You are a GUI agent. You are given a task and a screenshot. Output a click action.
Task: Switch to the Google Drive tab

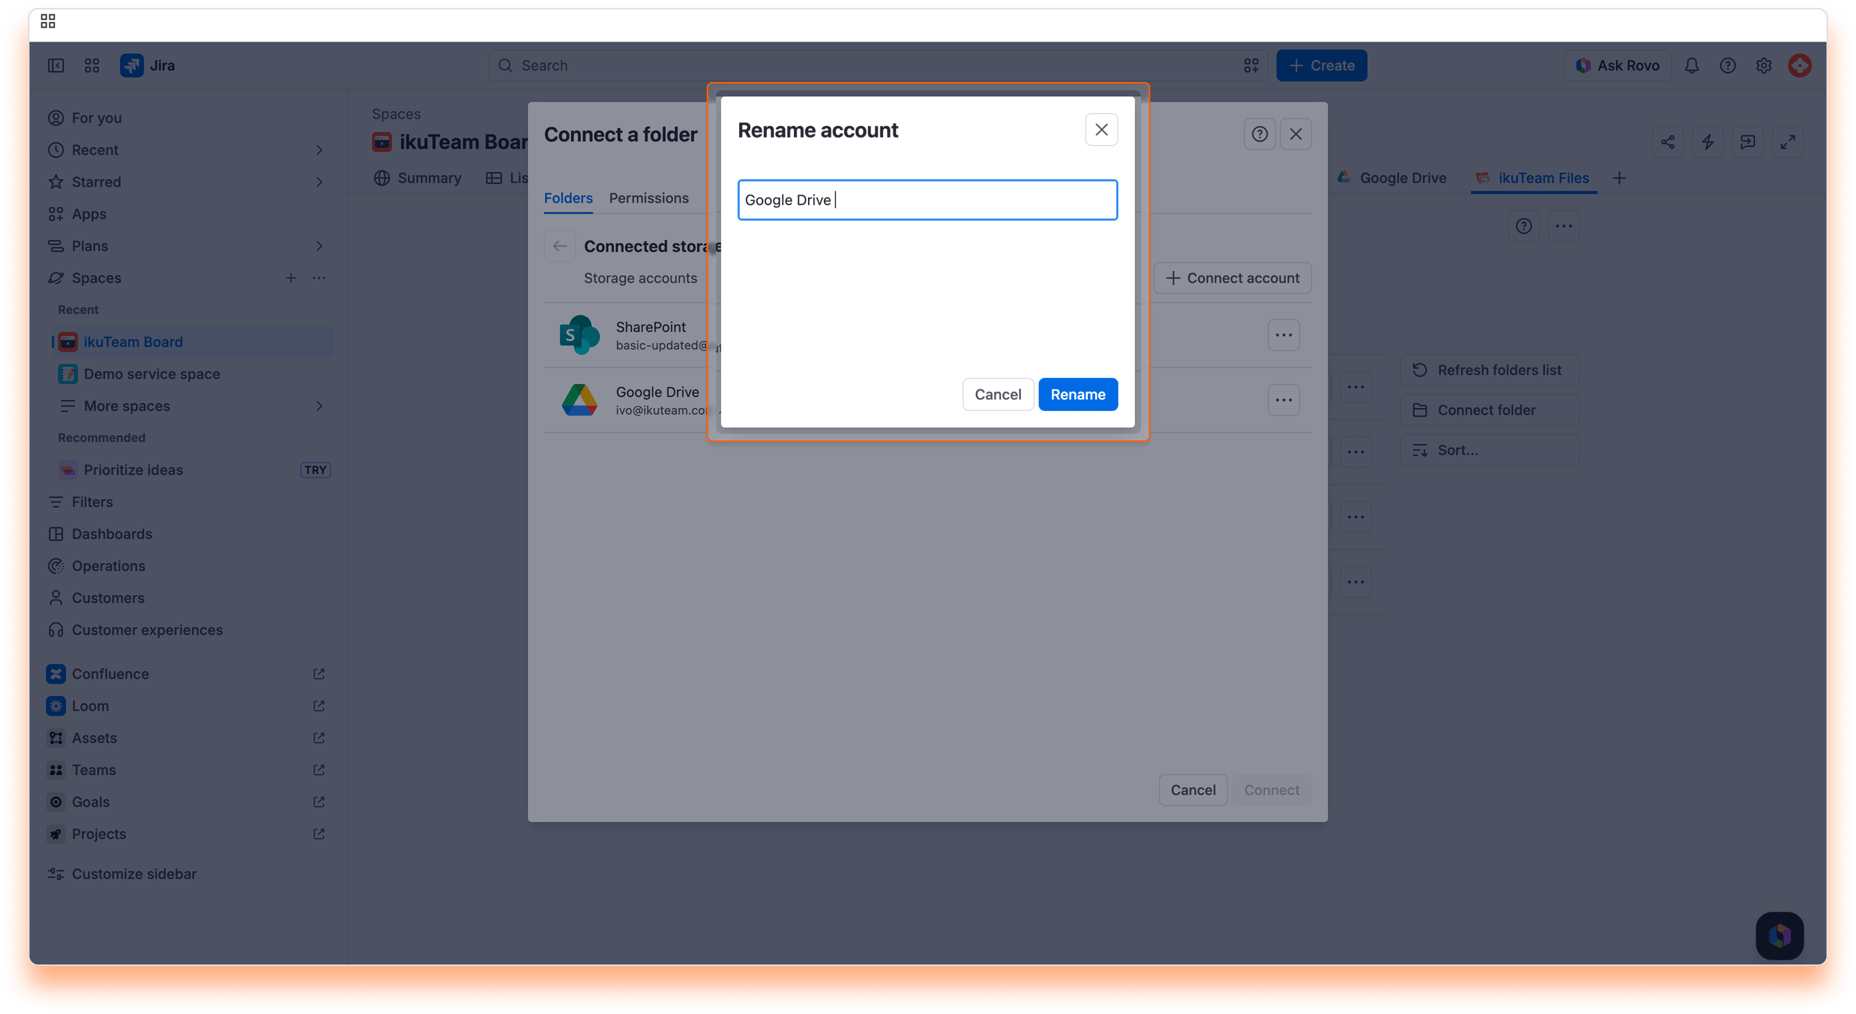tap(1391, 178)
